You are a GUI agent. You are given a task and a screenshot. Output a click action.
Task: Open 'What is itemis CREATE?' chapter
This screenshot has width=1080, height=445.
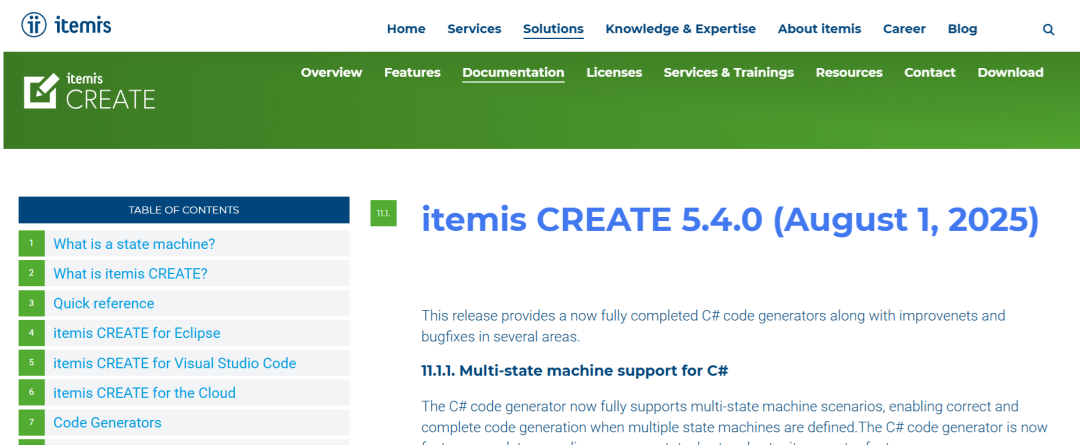(130, 273)
